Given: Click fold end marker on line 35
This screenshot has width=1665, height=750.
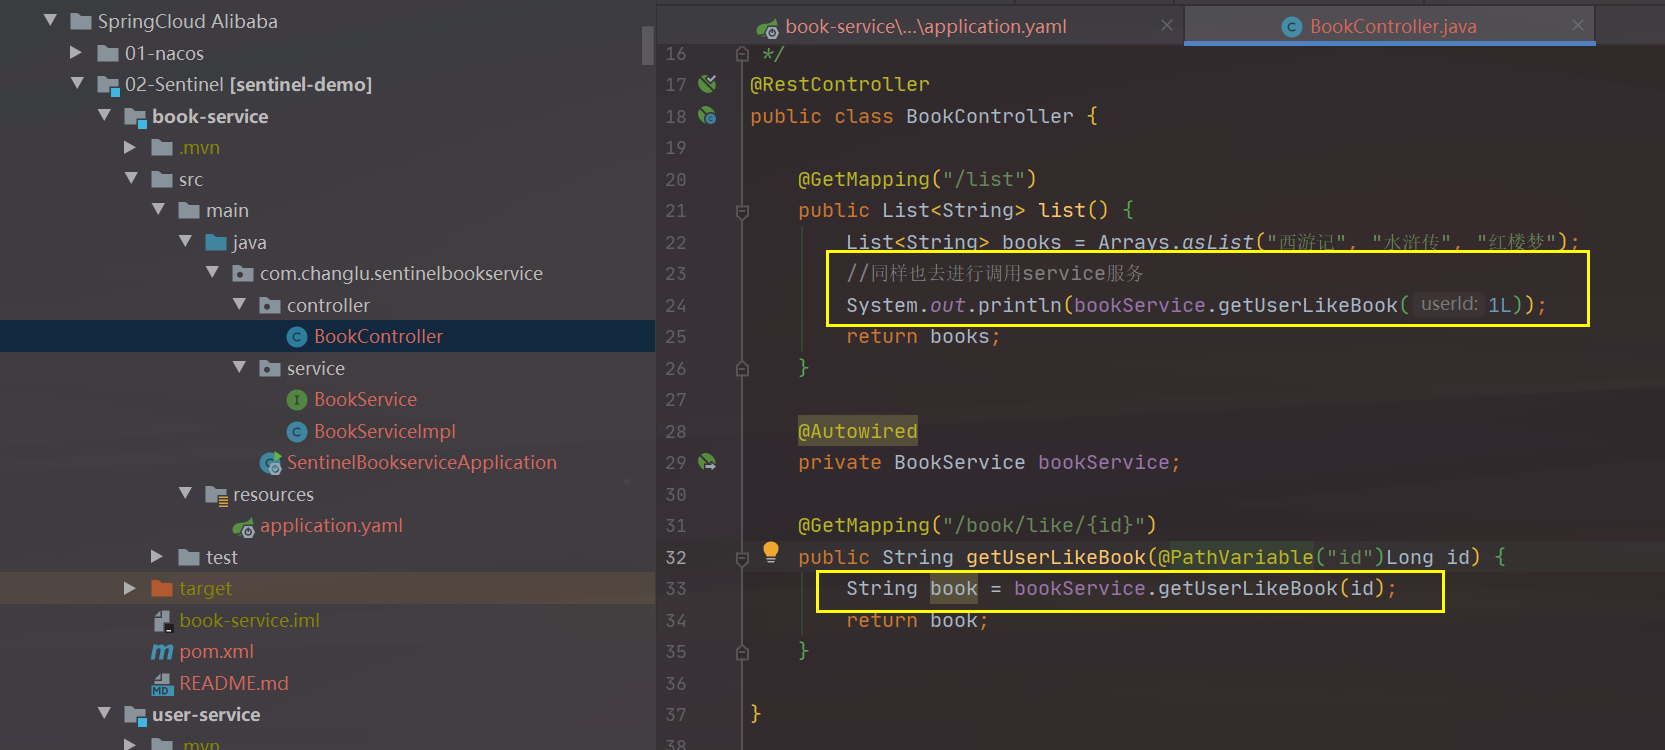Looking at the screenshot, I should pyautogui.click(x=742, y=652).
